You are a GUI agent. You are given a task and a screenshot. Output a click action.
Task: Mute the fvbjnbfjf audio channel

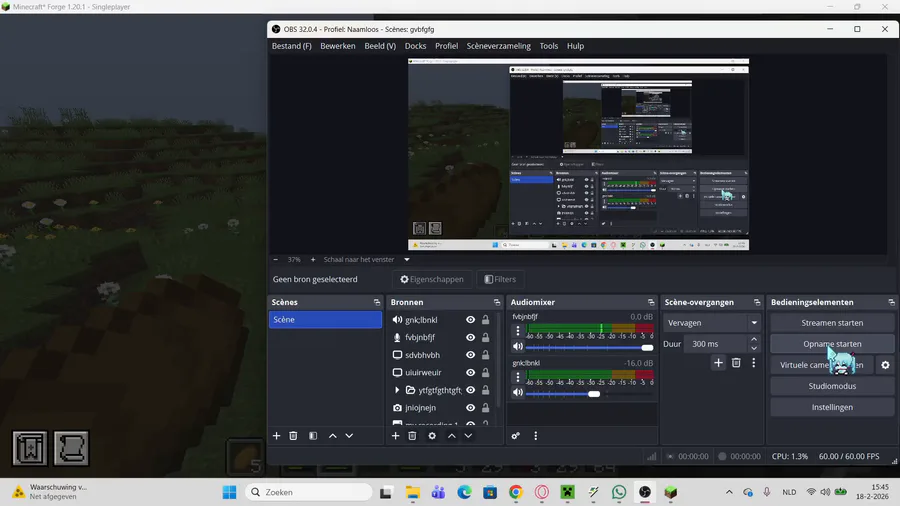[518, 347]
